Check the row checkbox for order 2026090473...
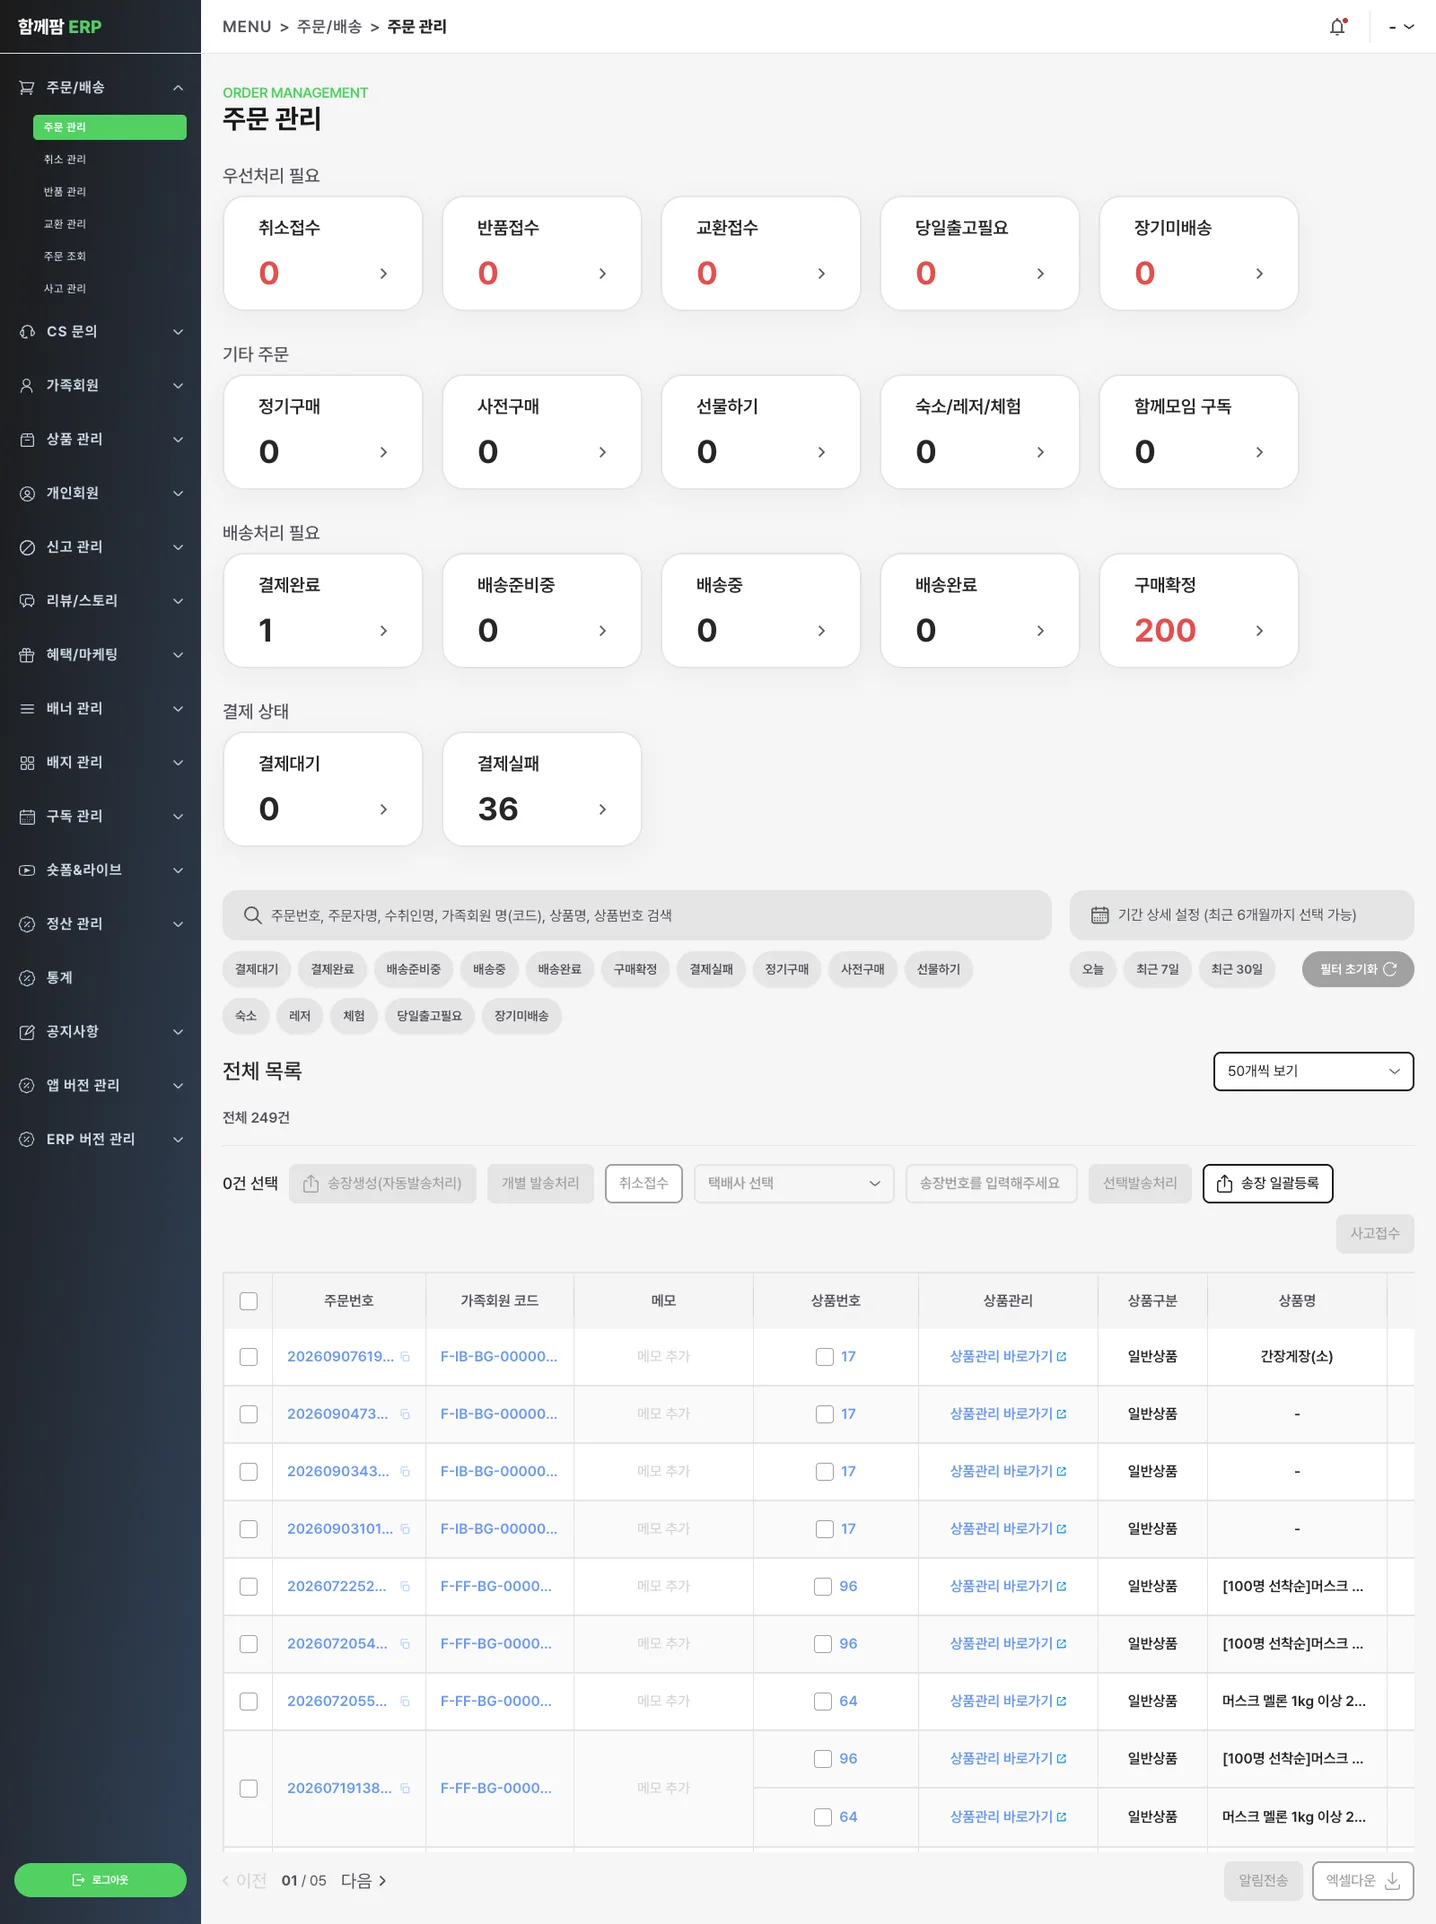 [x=249, y=1414]
